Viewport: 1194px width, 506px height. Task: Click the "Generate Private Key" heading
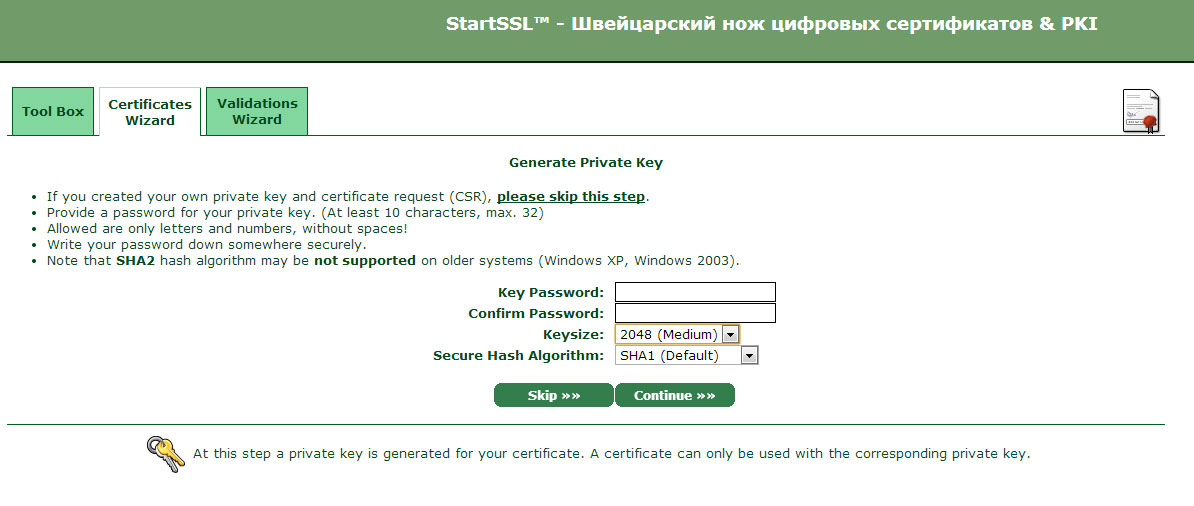pyautogui.click(x=586, y=162)
